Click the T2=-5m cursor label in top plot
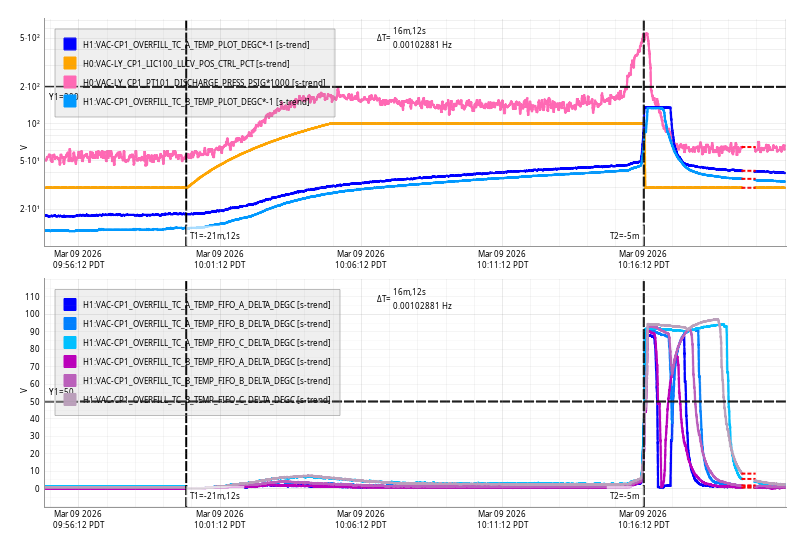 pos(624,236)
